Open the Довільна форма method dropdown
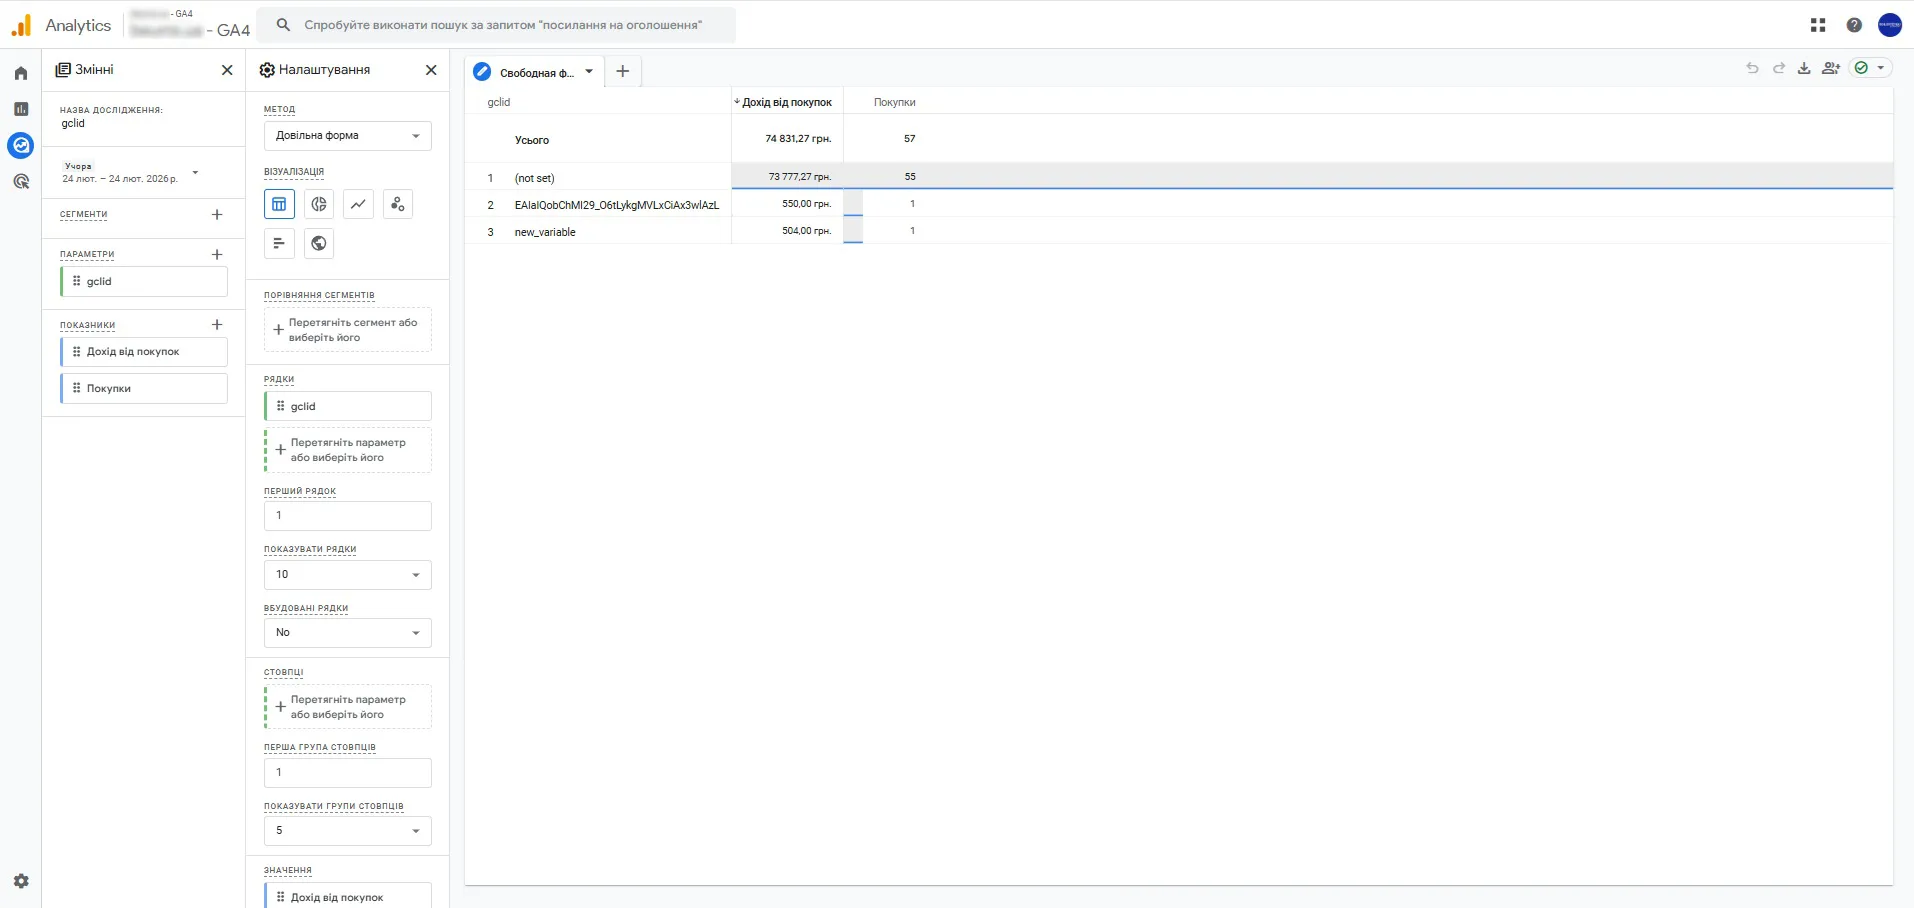Screen dimensions: 1914x908 (x=347, y=136)
